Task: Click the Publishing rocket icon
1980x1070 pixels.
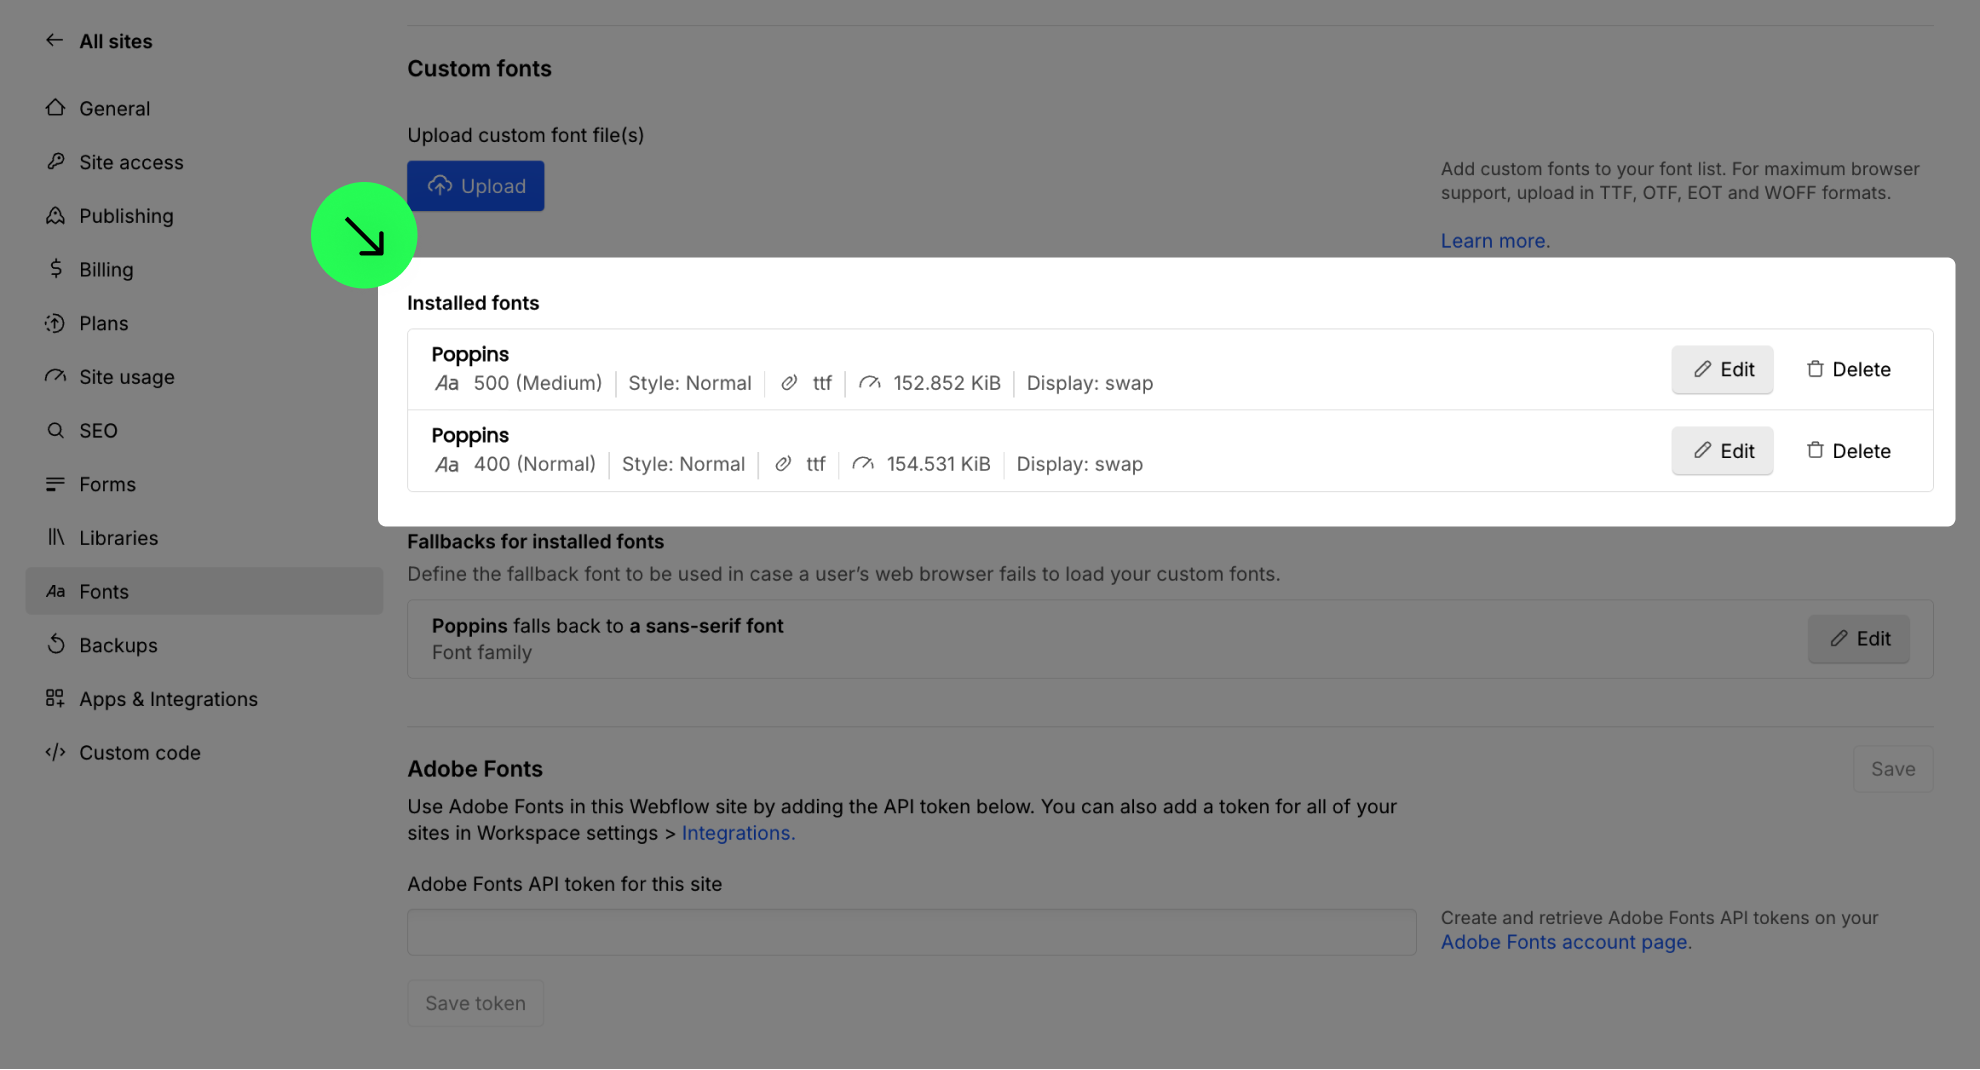Action: click(x=55, y=215)
